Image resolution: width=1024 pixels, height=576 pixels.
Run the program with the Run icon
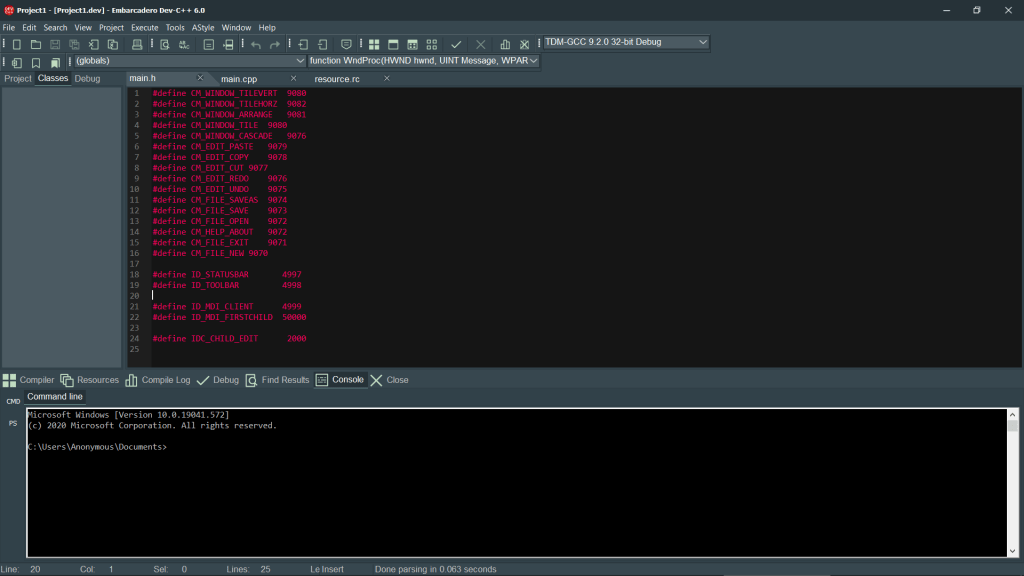[481, 44]
